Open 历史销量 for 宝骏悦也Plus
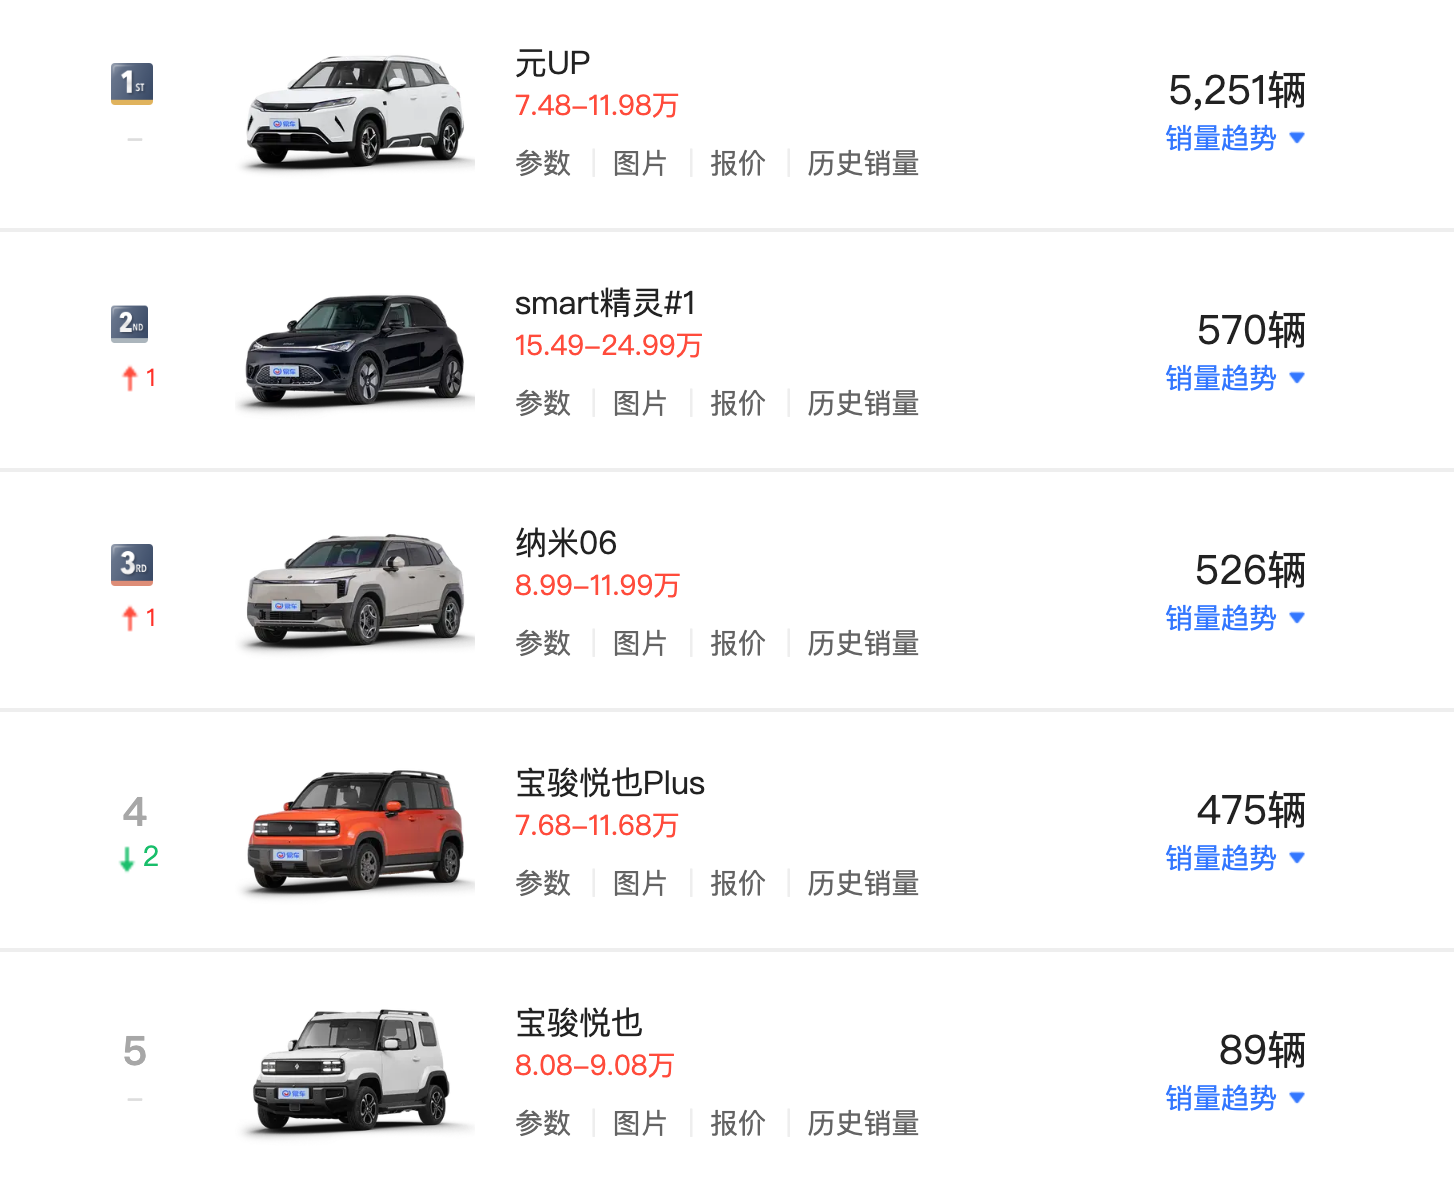 [x=863, y=883]
